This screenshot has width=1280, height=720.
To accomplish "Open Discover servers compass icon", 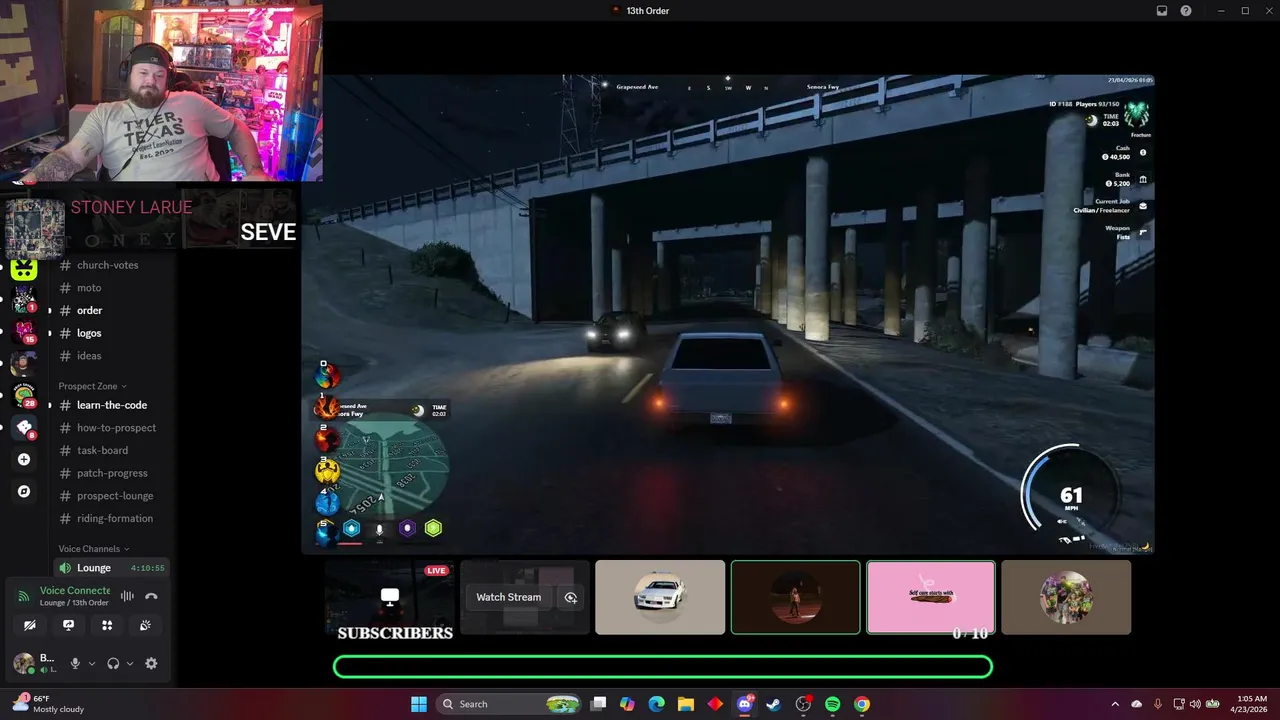I will tap(24, 491).
